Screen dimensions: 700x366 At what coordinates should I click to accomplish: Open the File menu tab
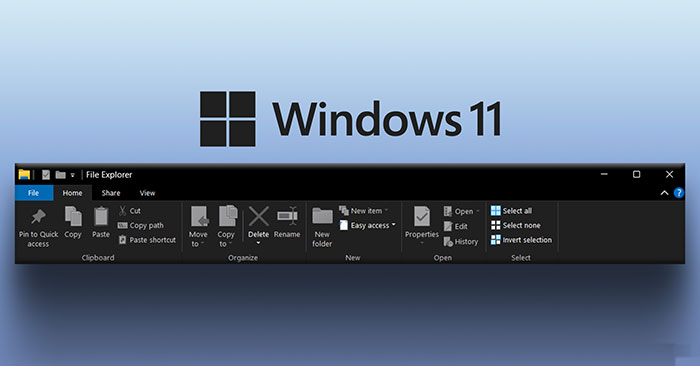34,193
